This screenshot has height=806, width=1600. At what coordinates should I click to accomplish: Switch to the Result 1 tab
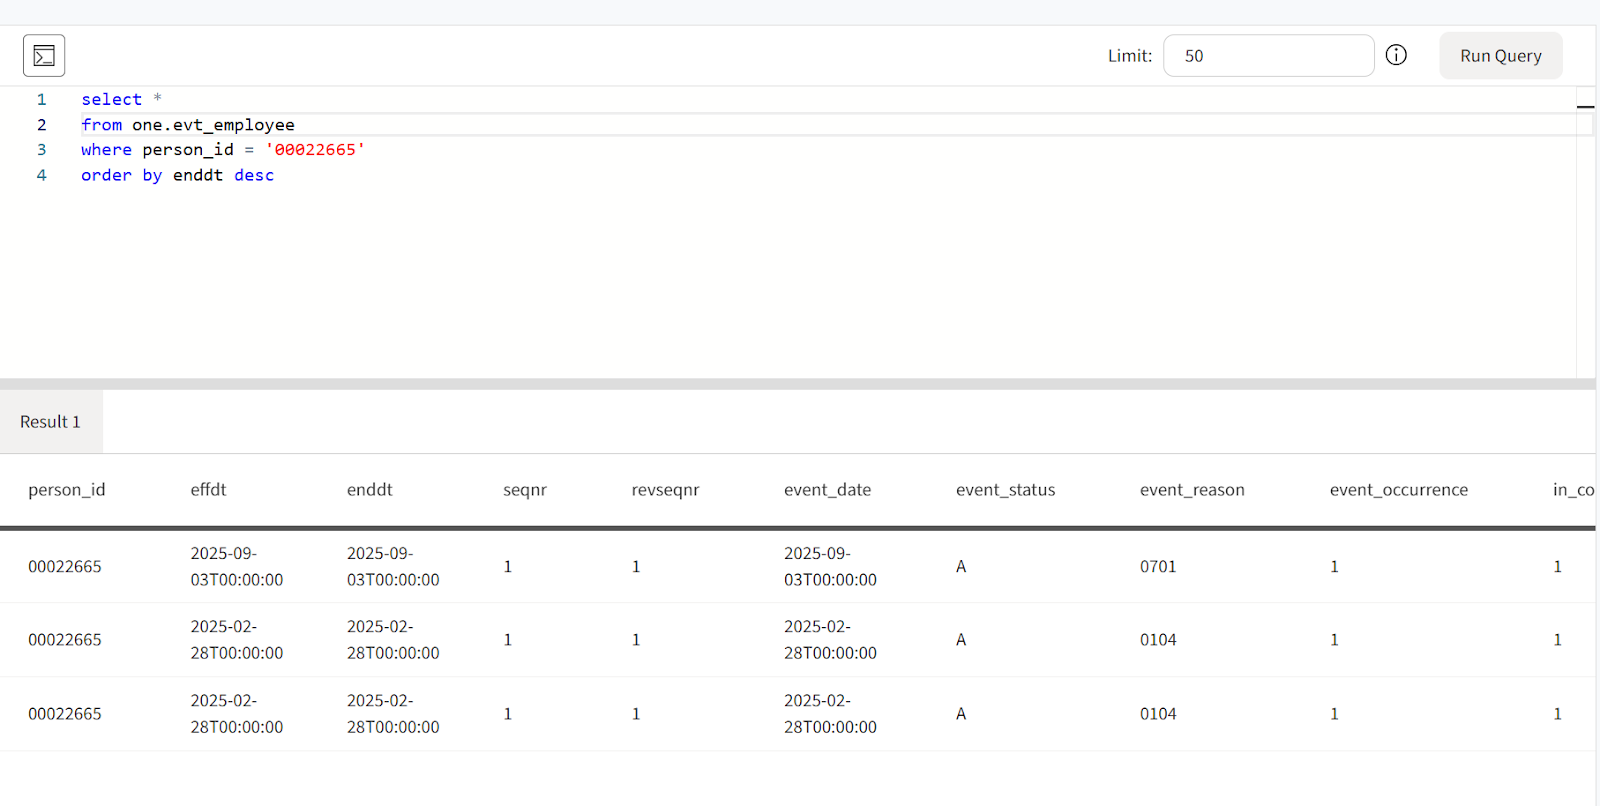50,422
